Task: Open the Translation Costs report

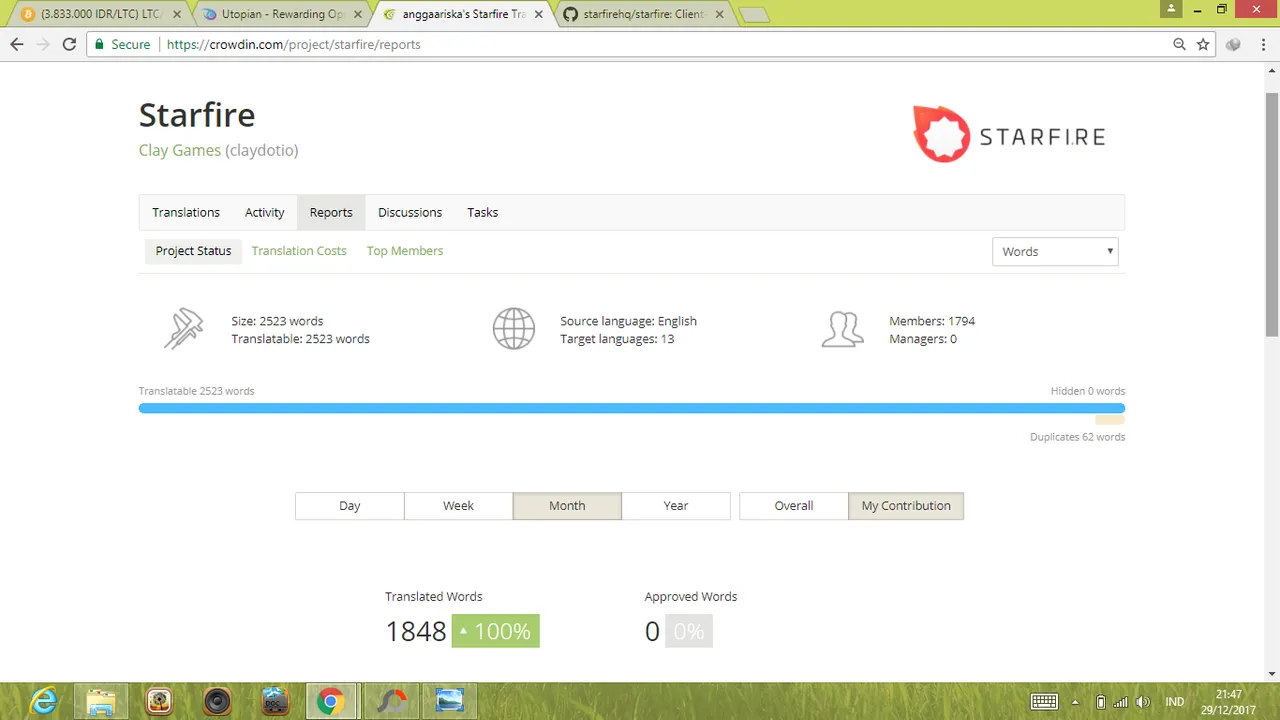Action: pos(299,251)
